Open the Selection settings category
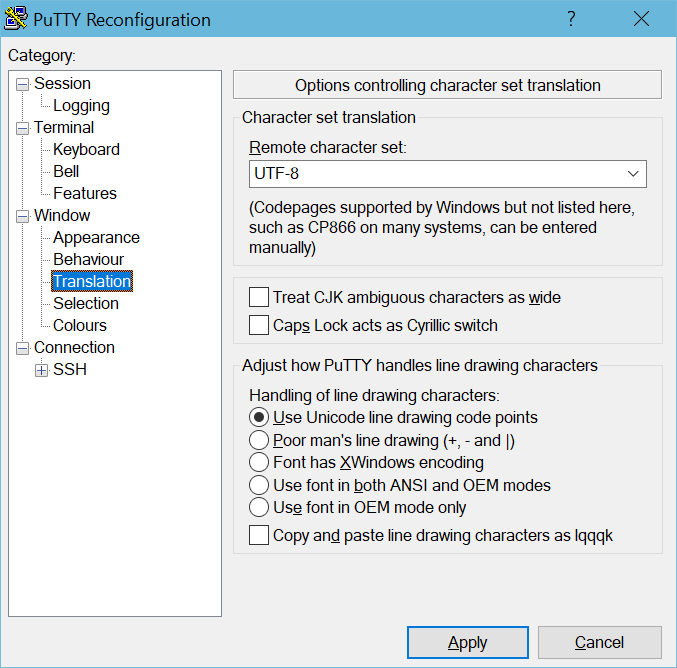The height and width of the screenshot is (668, 677). (85, 303)
